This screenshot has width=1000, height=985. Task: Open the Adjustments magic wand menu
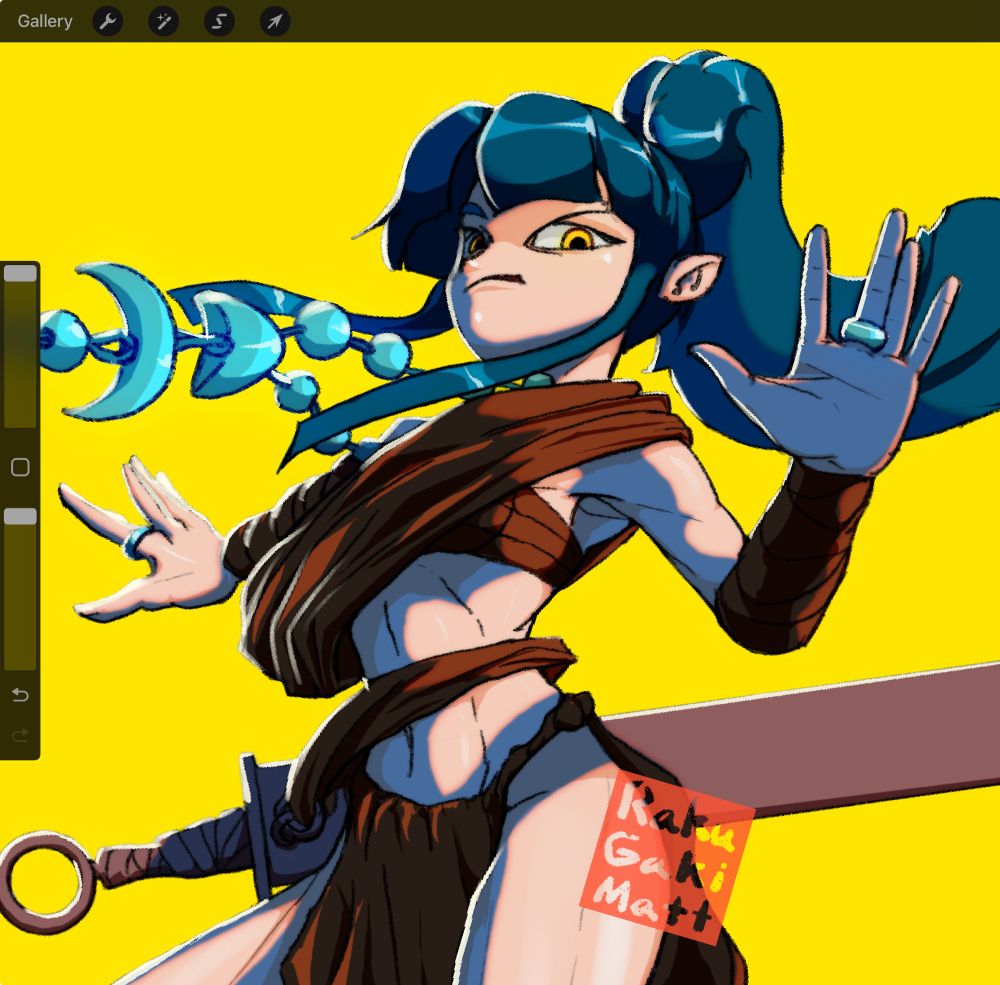click(x=163, y=22)
